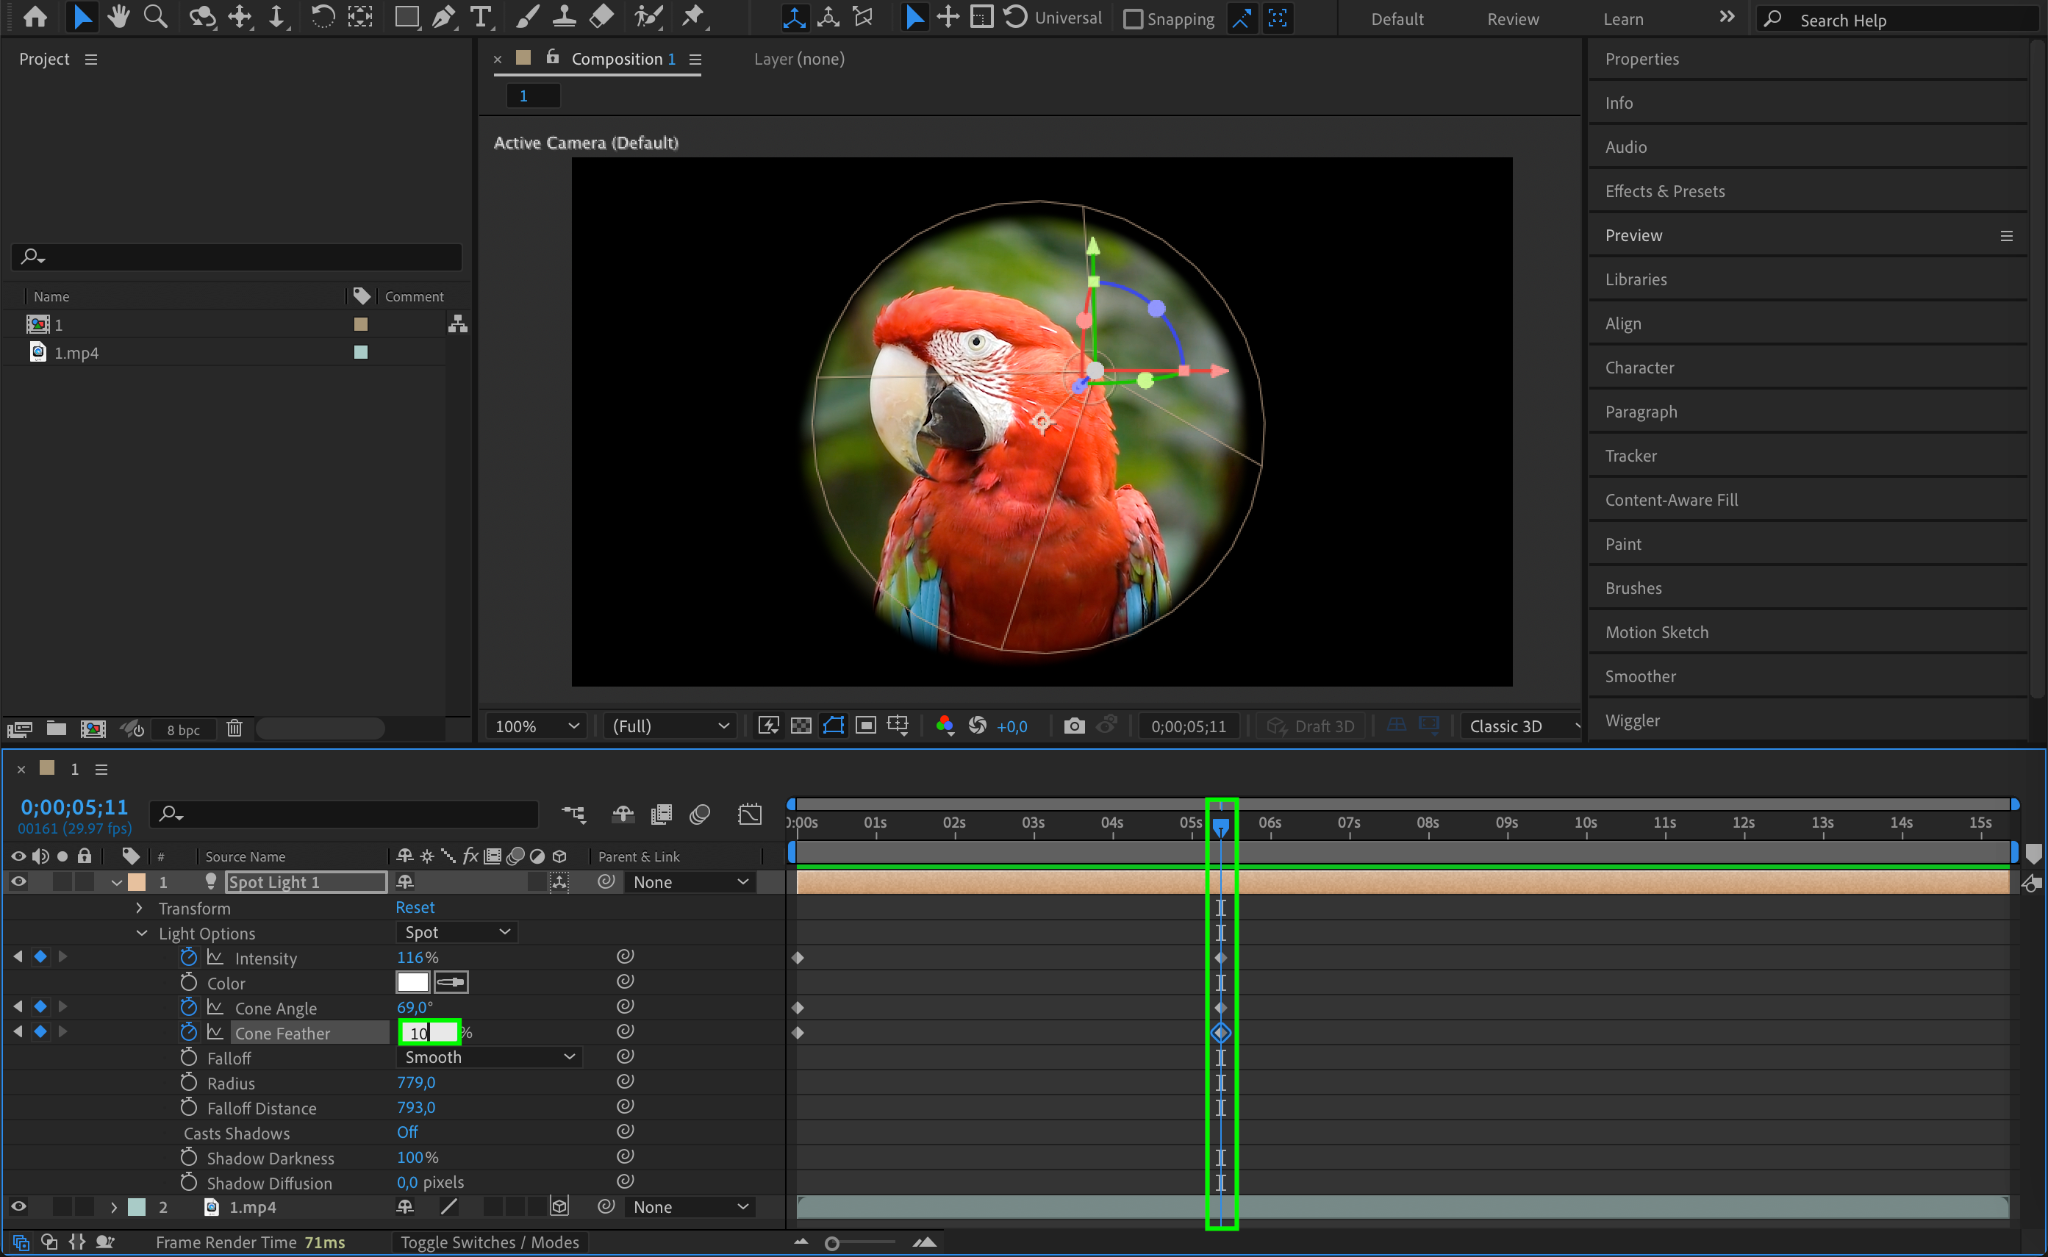Click Toggle Switches / Modes button

tap(490, 1242)
